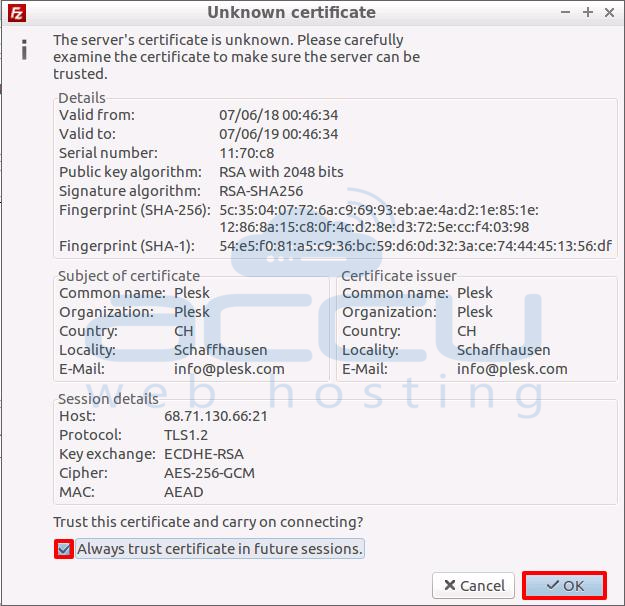Select the Valid to date 07/06/19 00:46:34
Screen dimensions: 625x606
pyautogui.click(x=279, y=134)
